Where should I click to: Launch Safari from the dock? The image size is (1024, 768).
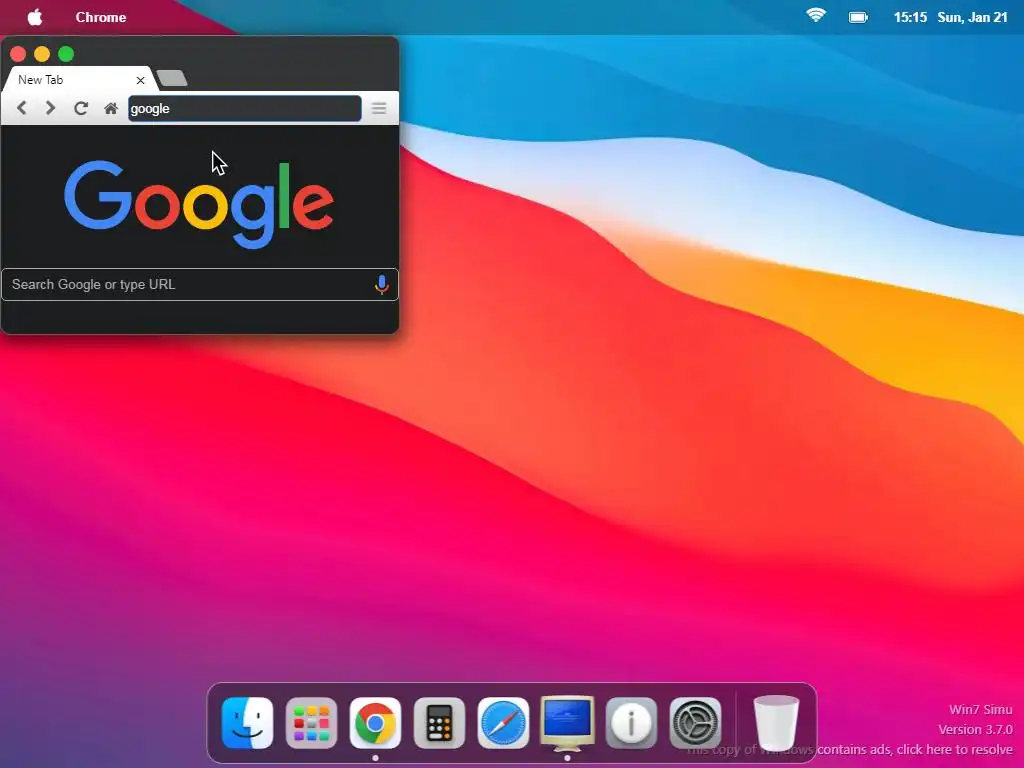coord(504,723)
